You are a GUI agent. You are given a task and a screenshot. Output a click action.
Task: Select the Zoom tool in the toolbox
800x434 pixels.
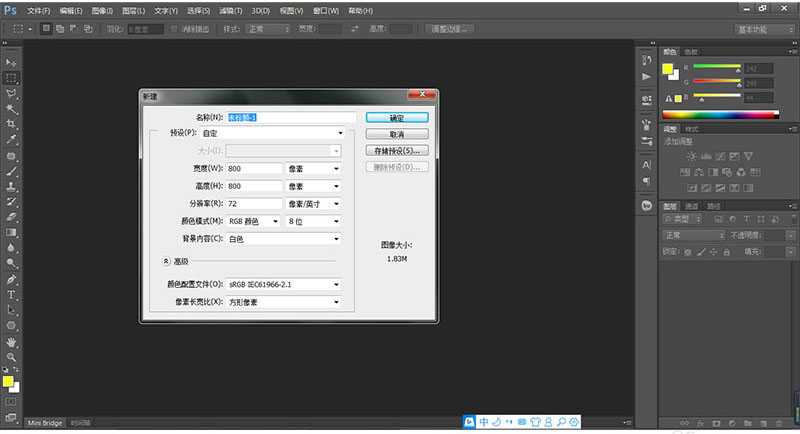tap(12, 356)
